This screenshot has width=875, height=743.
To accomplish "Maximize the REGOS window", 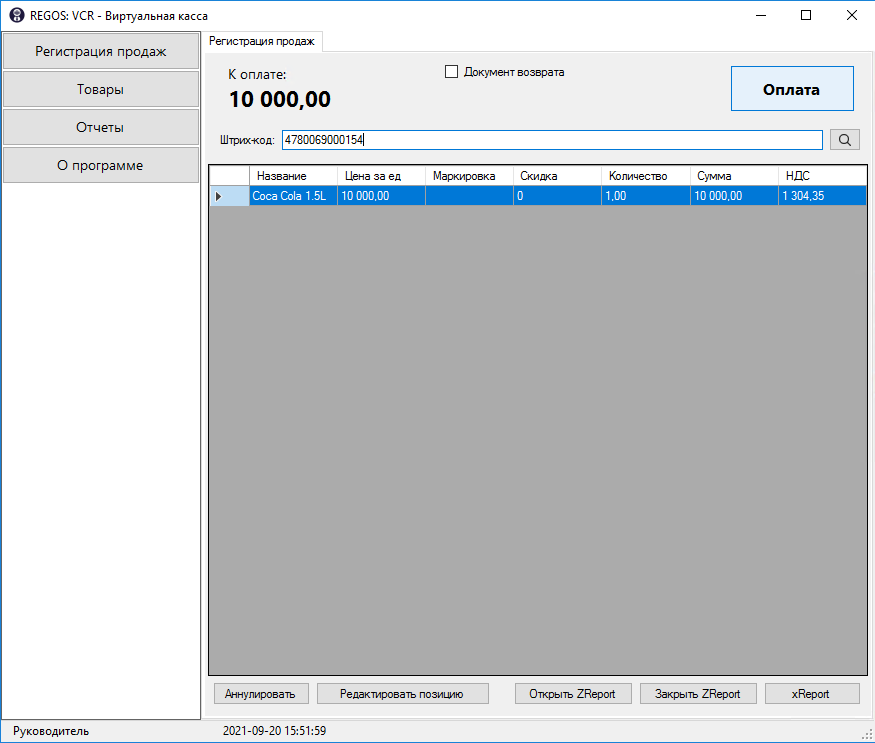I will [806, 15].
